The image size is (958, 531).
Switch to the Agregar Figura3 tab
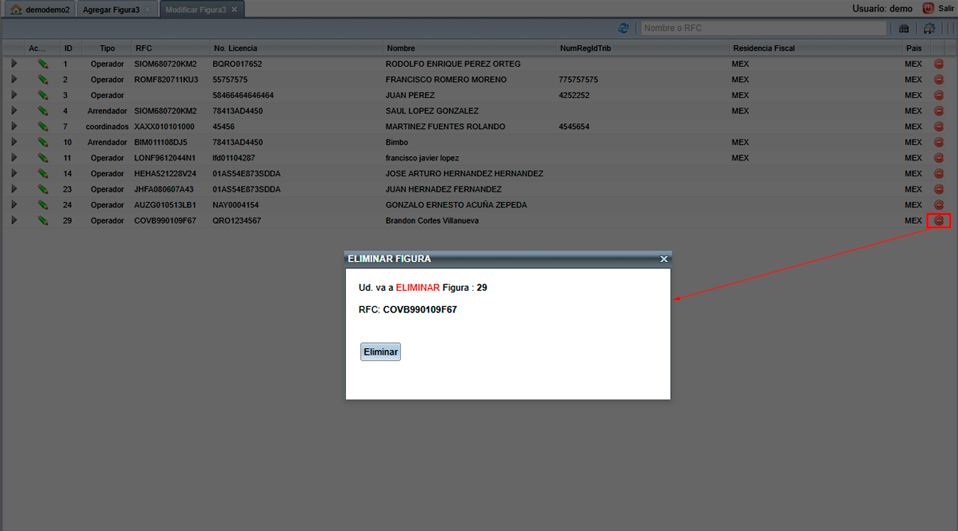110,9
